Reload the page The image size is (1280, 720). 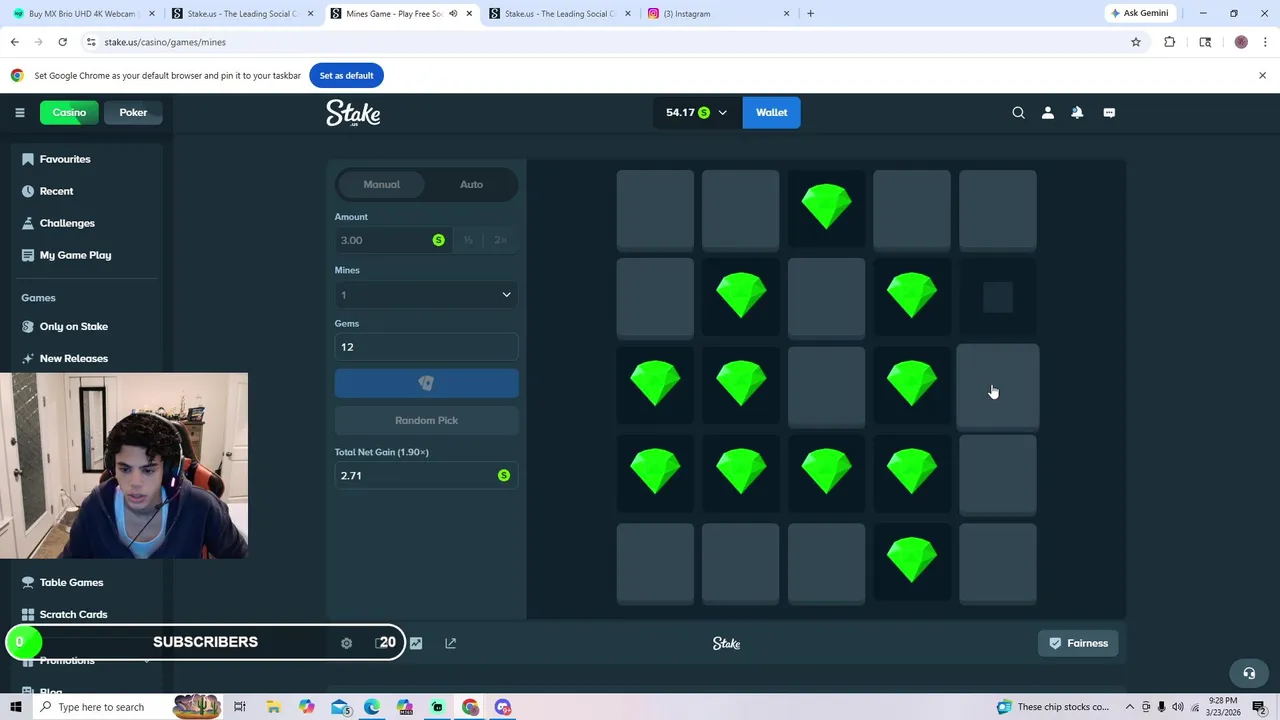click(62, 42)
